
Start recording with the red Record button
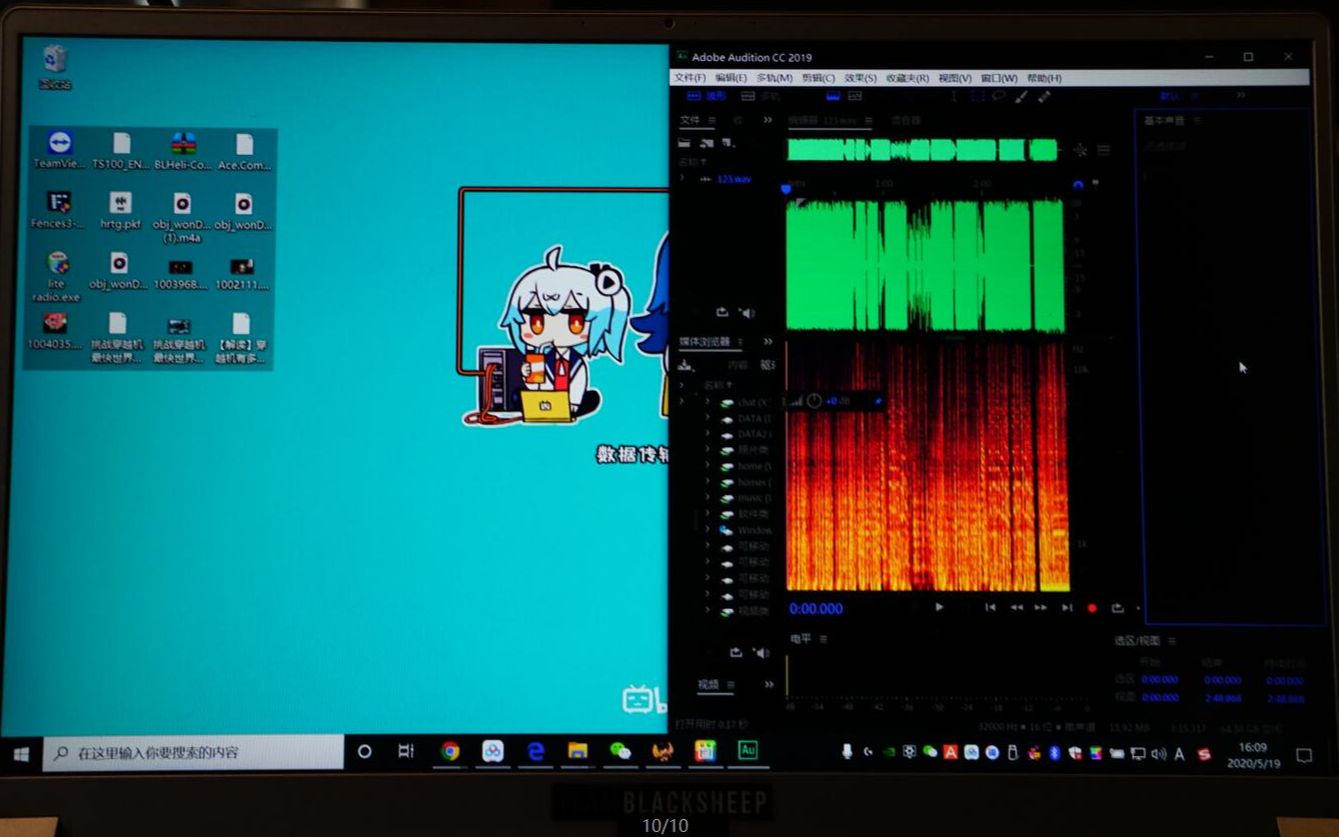click(1092, 607)
